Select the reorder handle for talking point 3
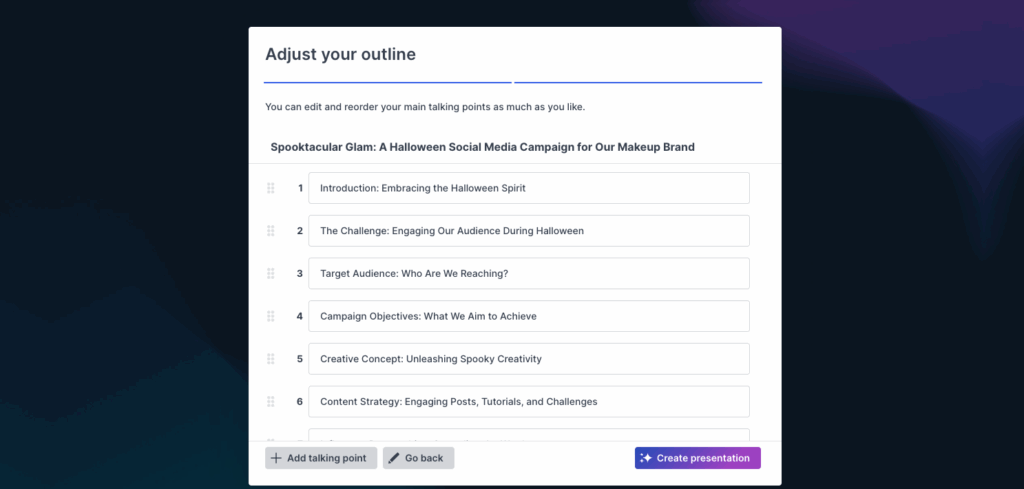Image resolution: width=1024 pixels, height=489 pixels. click(271, 274)
